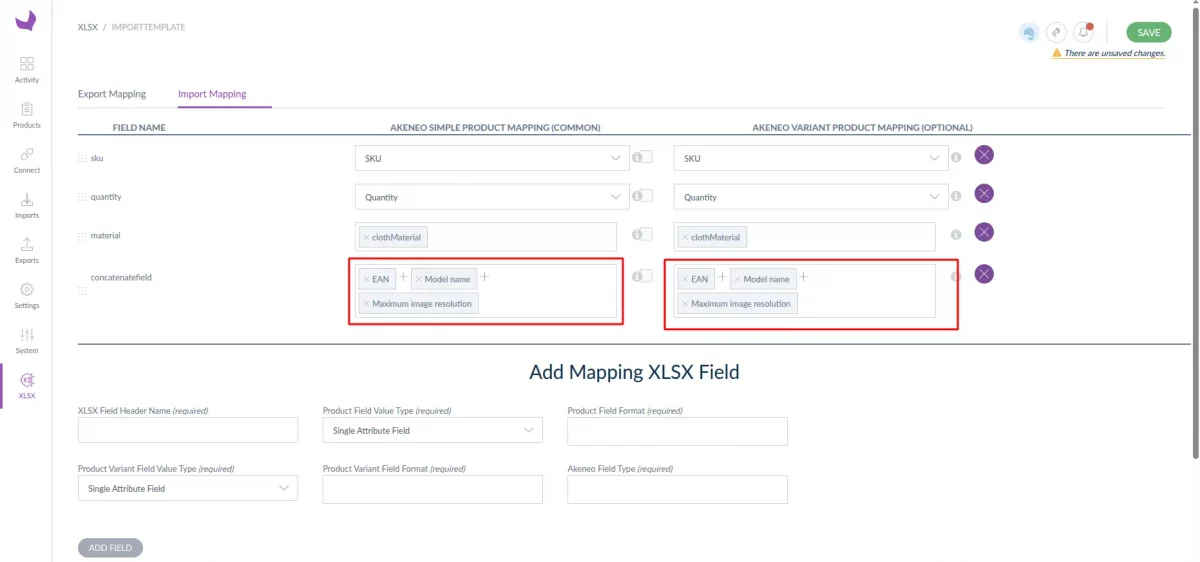Open the Connect section in the sidebar

27,159
